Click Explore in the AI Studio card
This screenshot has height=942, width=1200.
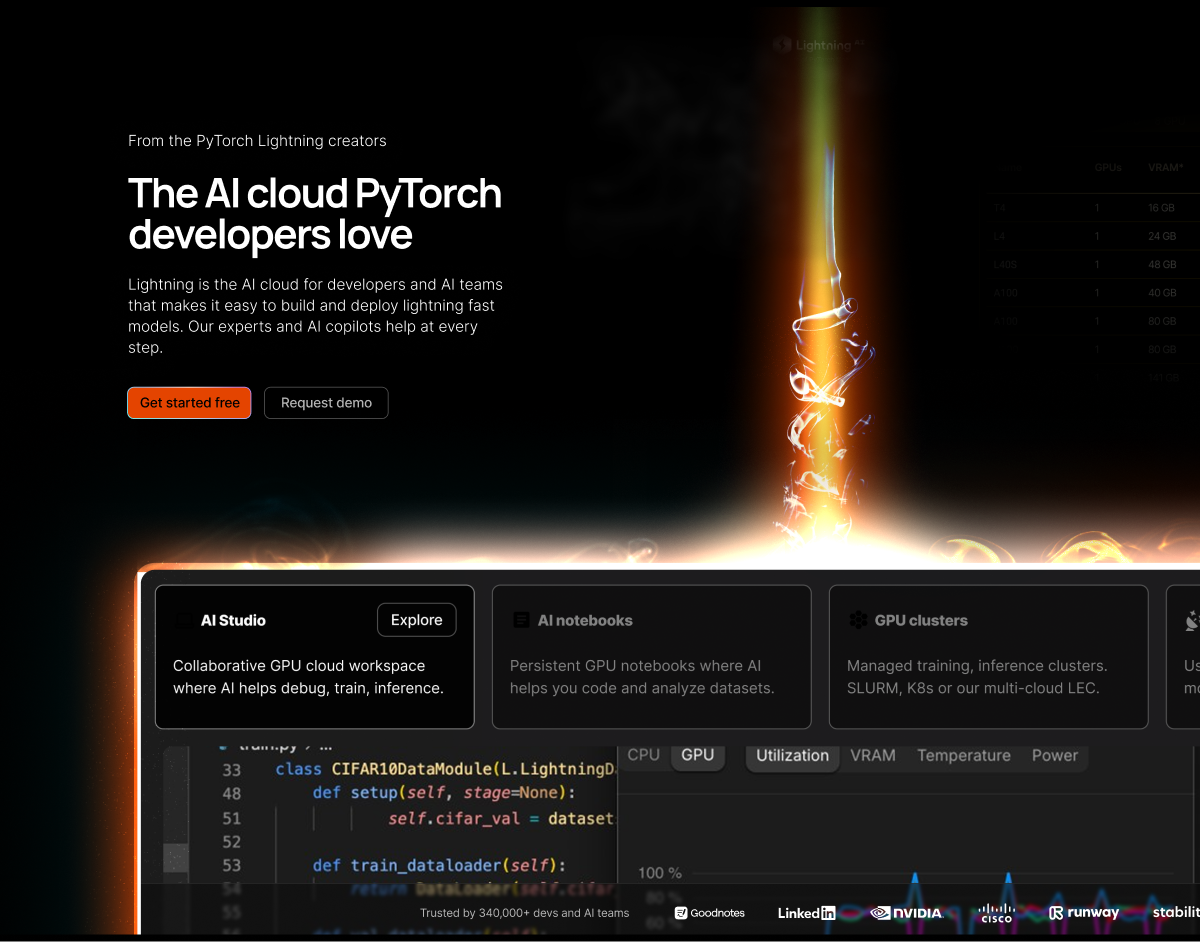pos(416,620)
